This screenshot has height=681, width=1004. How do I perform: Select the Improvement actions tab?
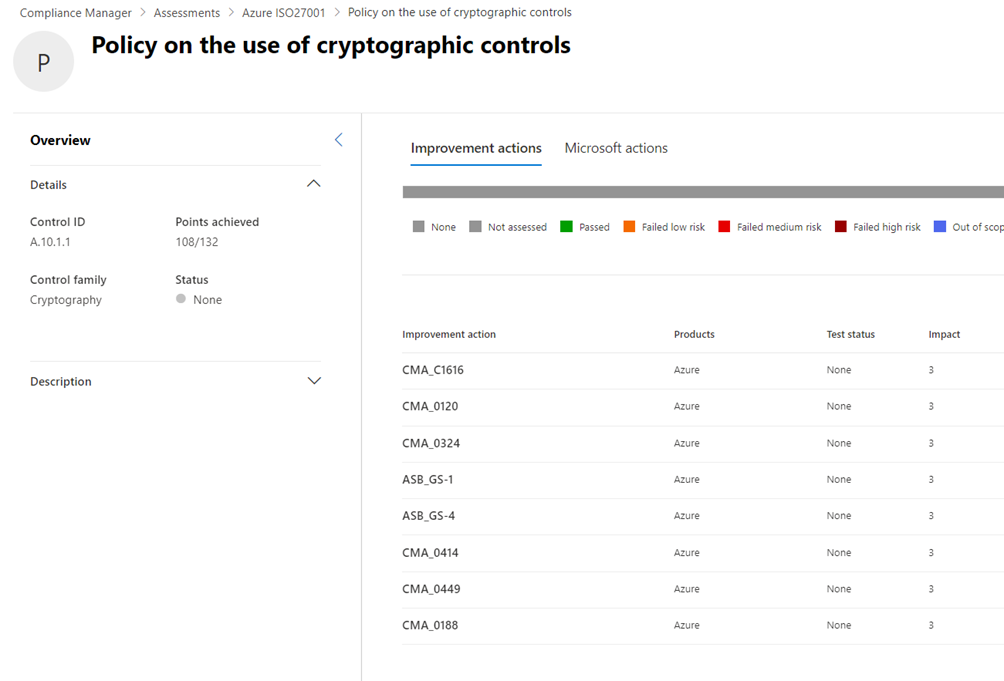point(476,148)
